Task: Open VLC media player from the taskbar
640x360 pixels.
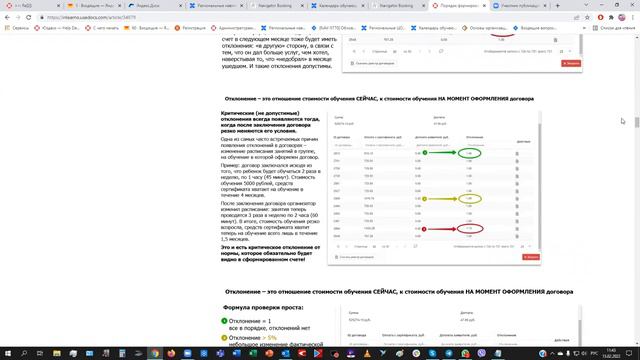Action: (367, 353)
